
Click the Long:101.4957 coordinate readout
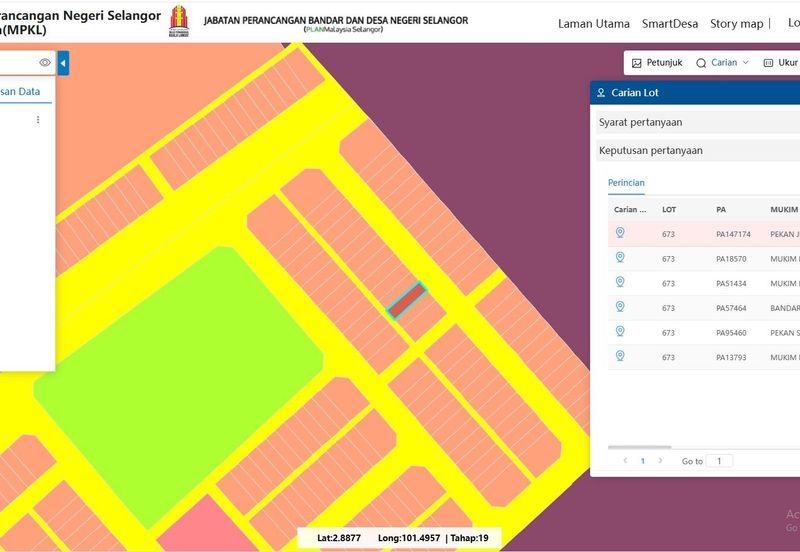click(409, 538)
